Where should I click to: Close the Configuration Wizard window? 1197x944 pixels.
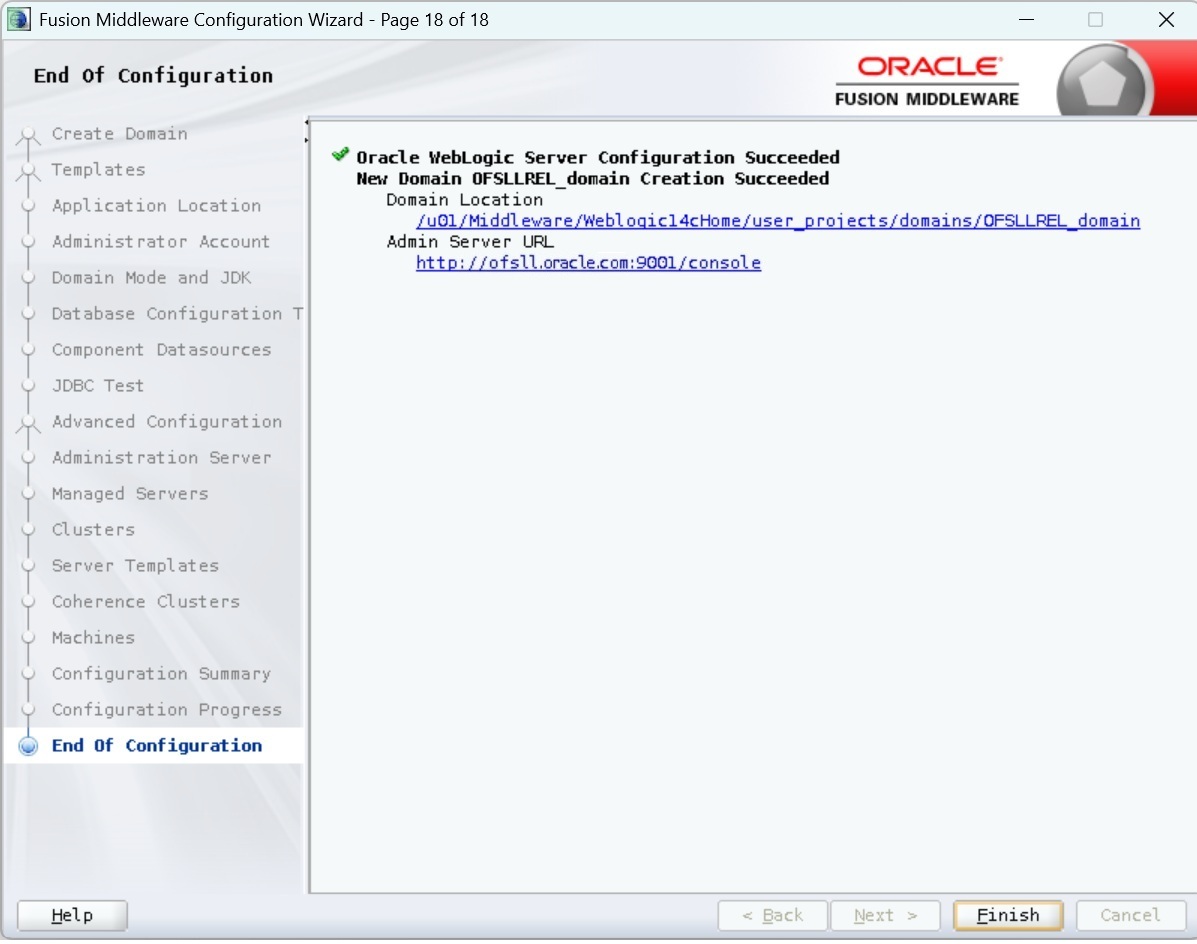click(x=1166, y=20)
